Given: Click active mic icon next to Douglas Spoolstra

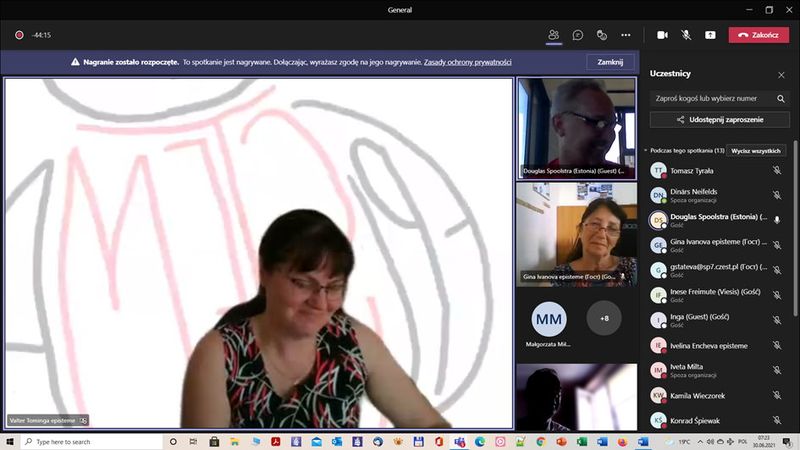Looking at the screenshot, I should tap(777, 220).
